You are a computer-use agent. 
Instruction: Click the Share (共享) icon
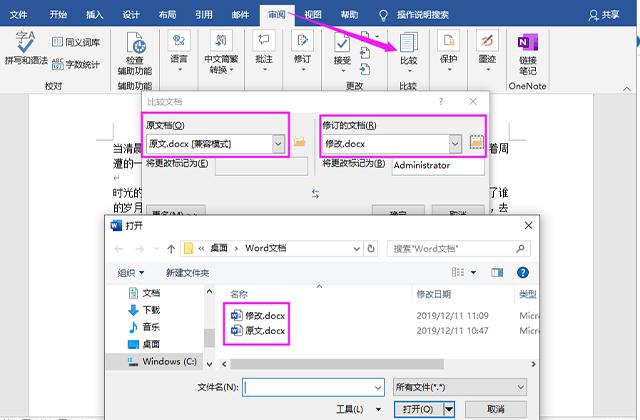604,15
